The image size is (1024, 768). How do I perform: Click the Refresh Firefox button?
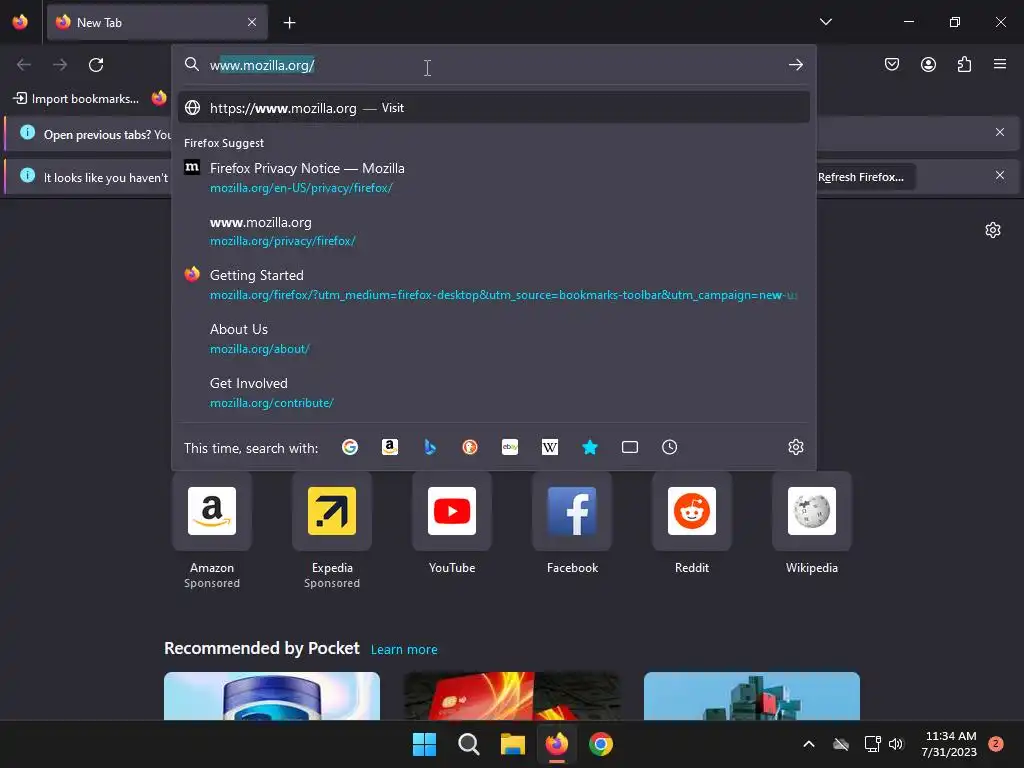pyautogui.click(x=861, y=177)
